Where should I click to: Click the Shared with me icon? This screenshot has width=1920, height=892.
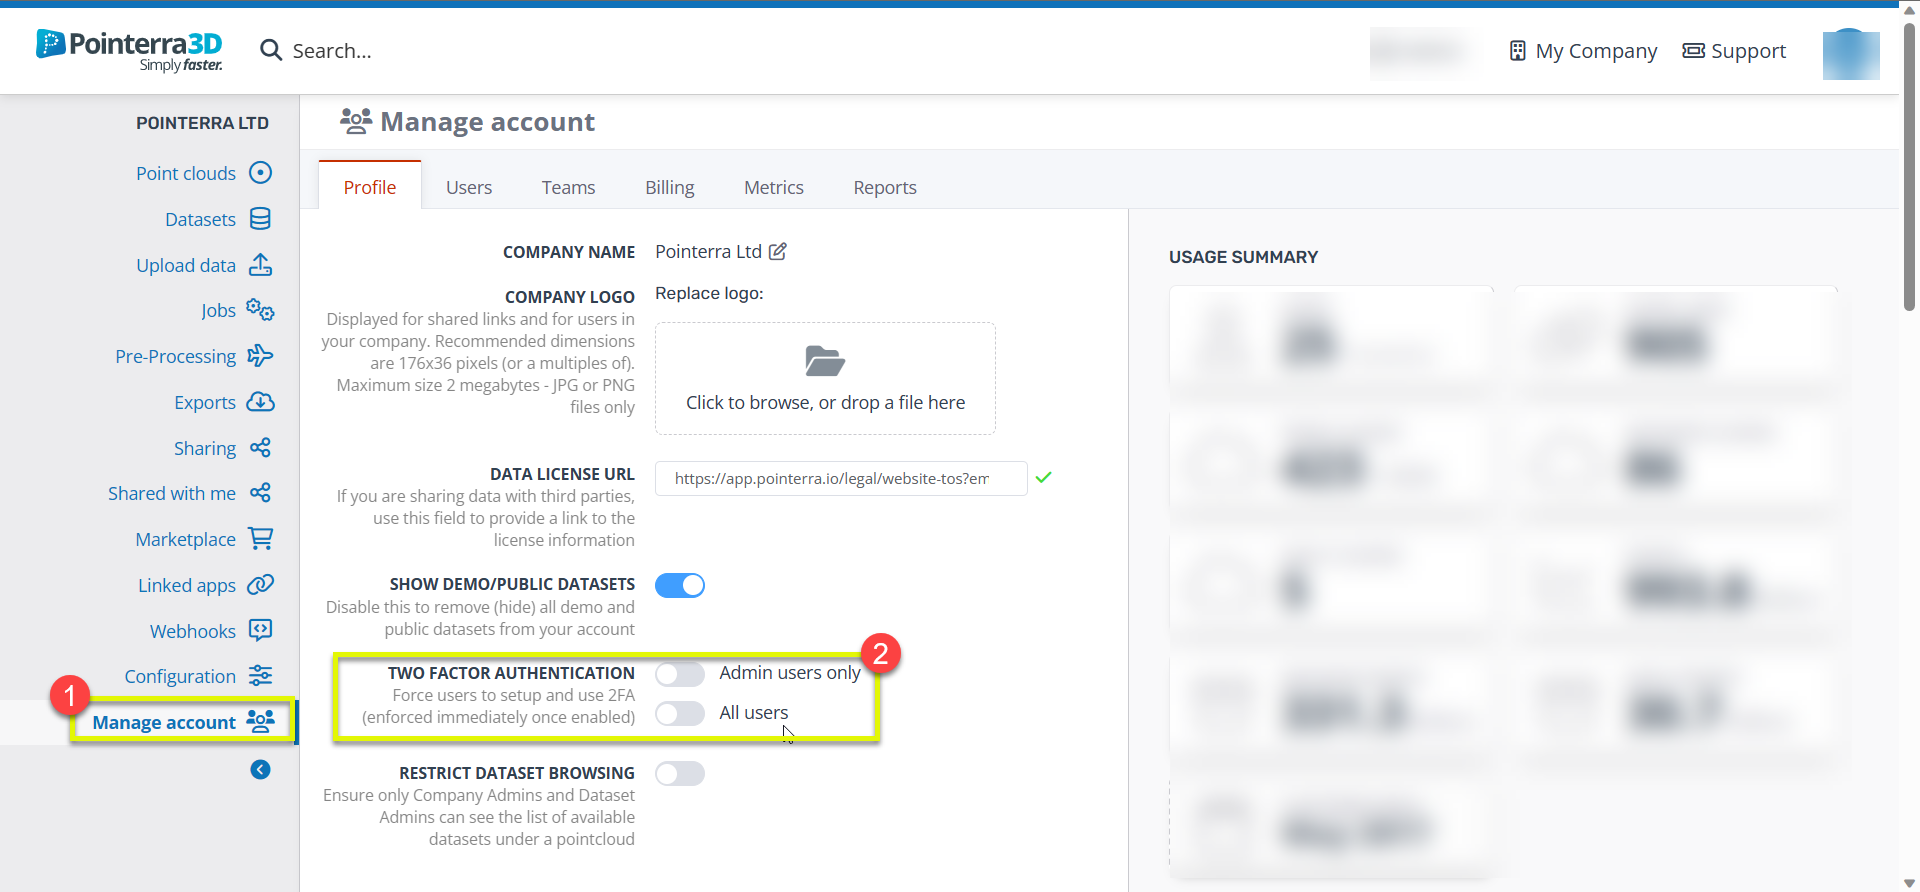260,493
